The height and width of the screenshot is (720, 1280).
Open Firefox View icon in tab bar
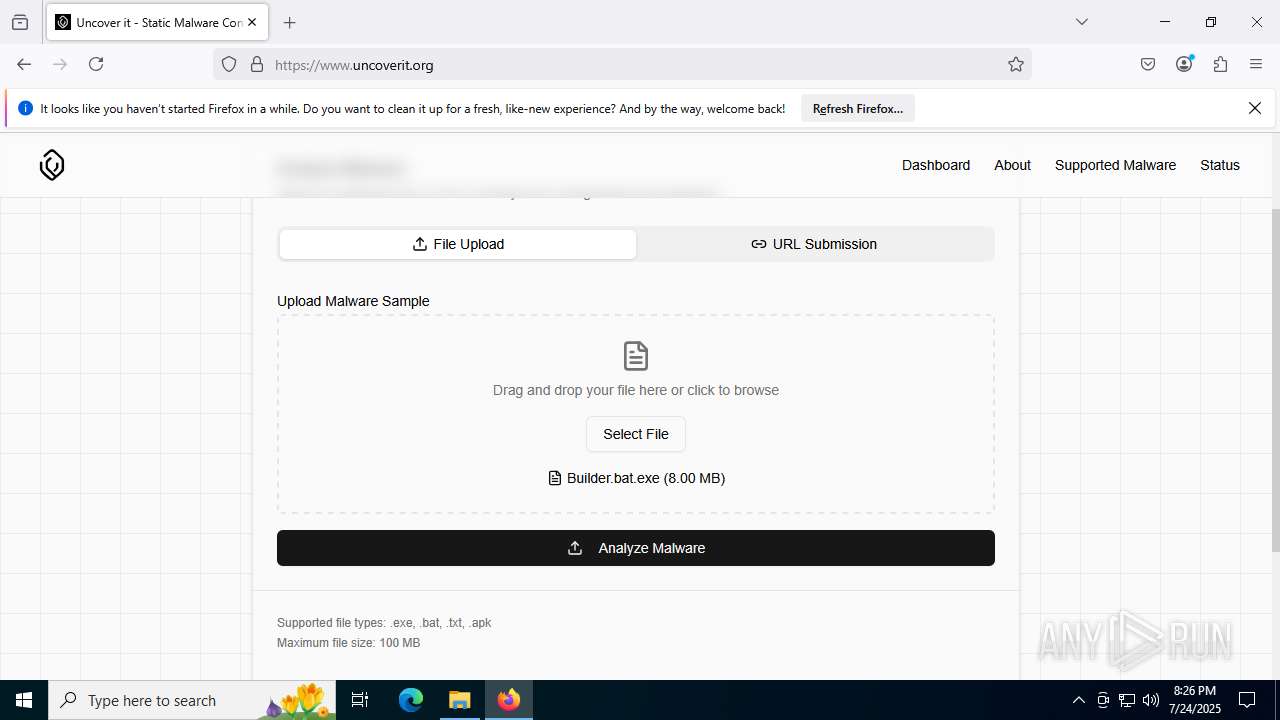pos(20,22)
